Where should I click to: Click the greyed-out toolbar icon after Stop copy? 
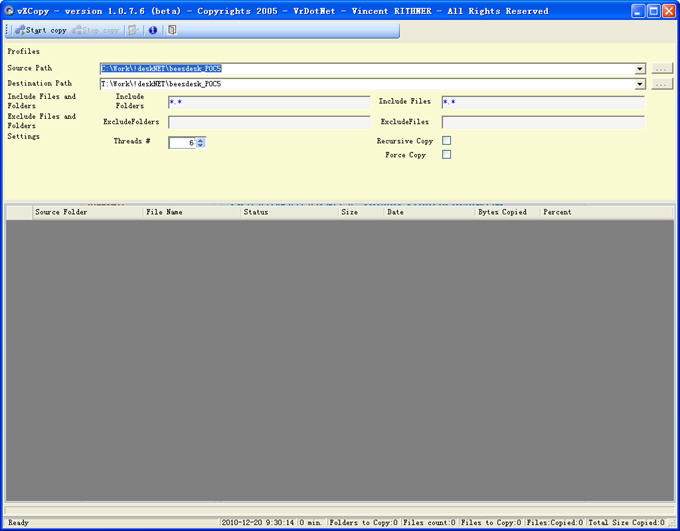pyautogui.click(x=133, y=30)
